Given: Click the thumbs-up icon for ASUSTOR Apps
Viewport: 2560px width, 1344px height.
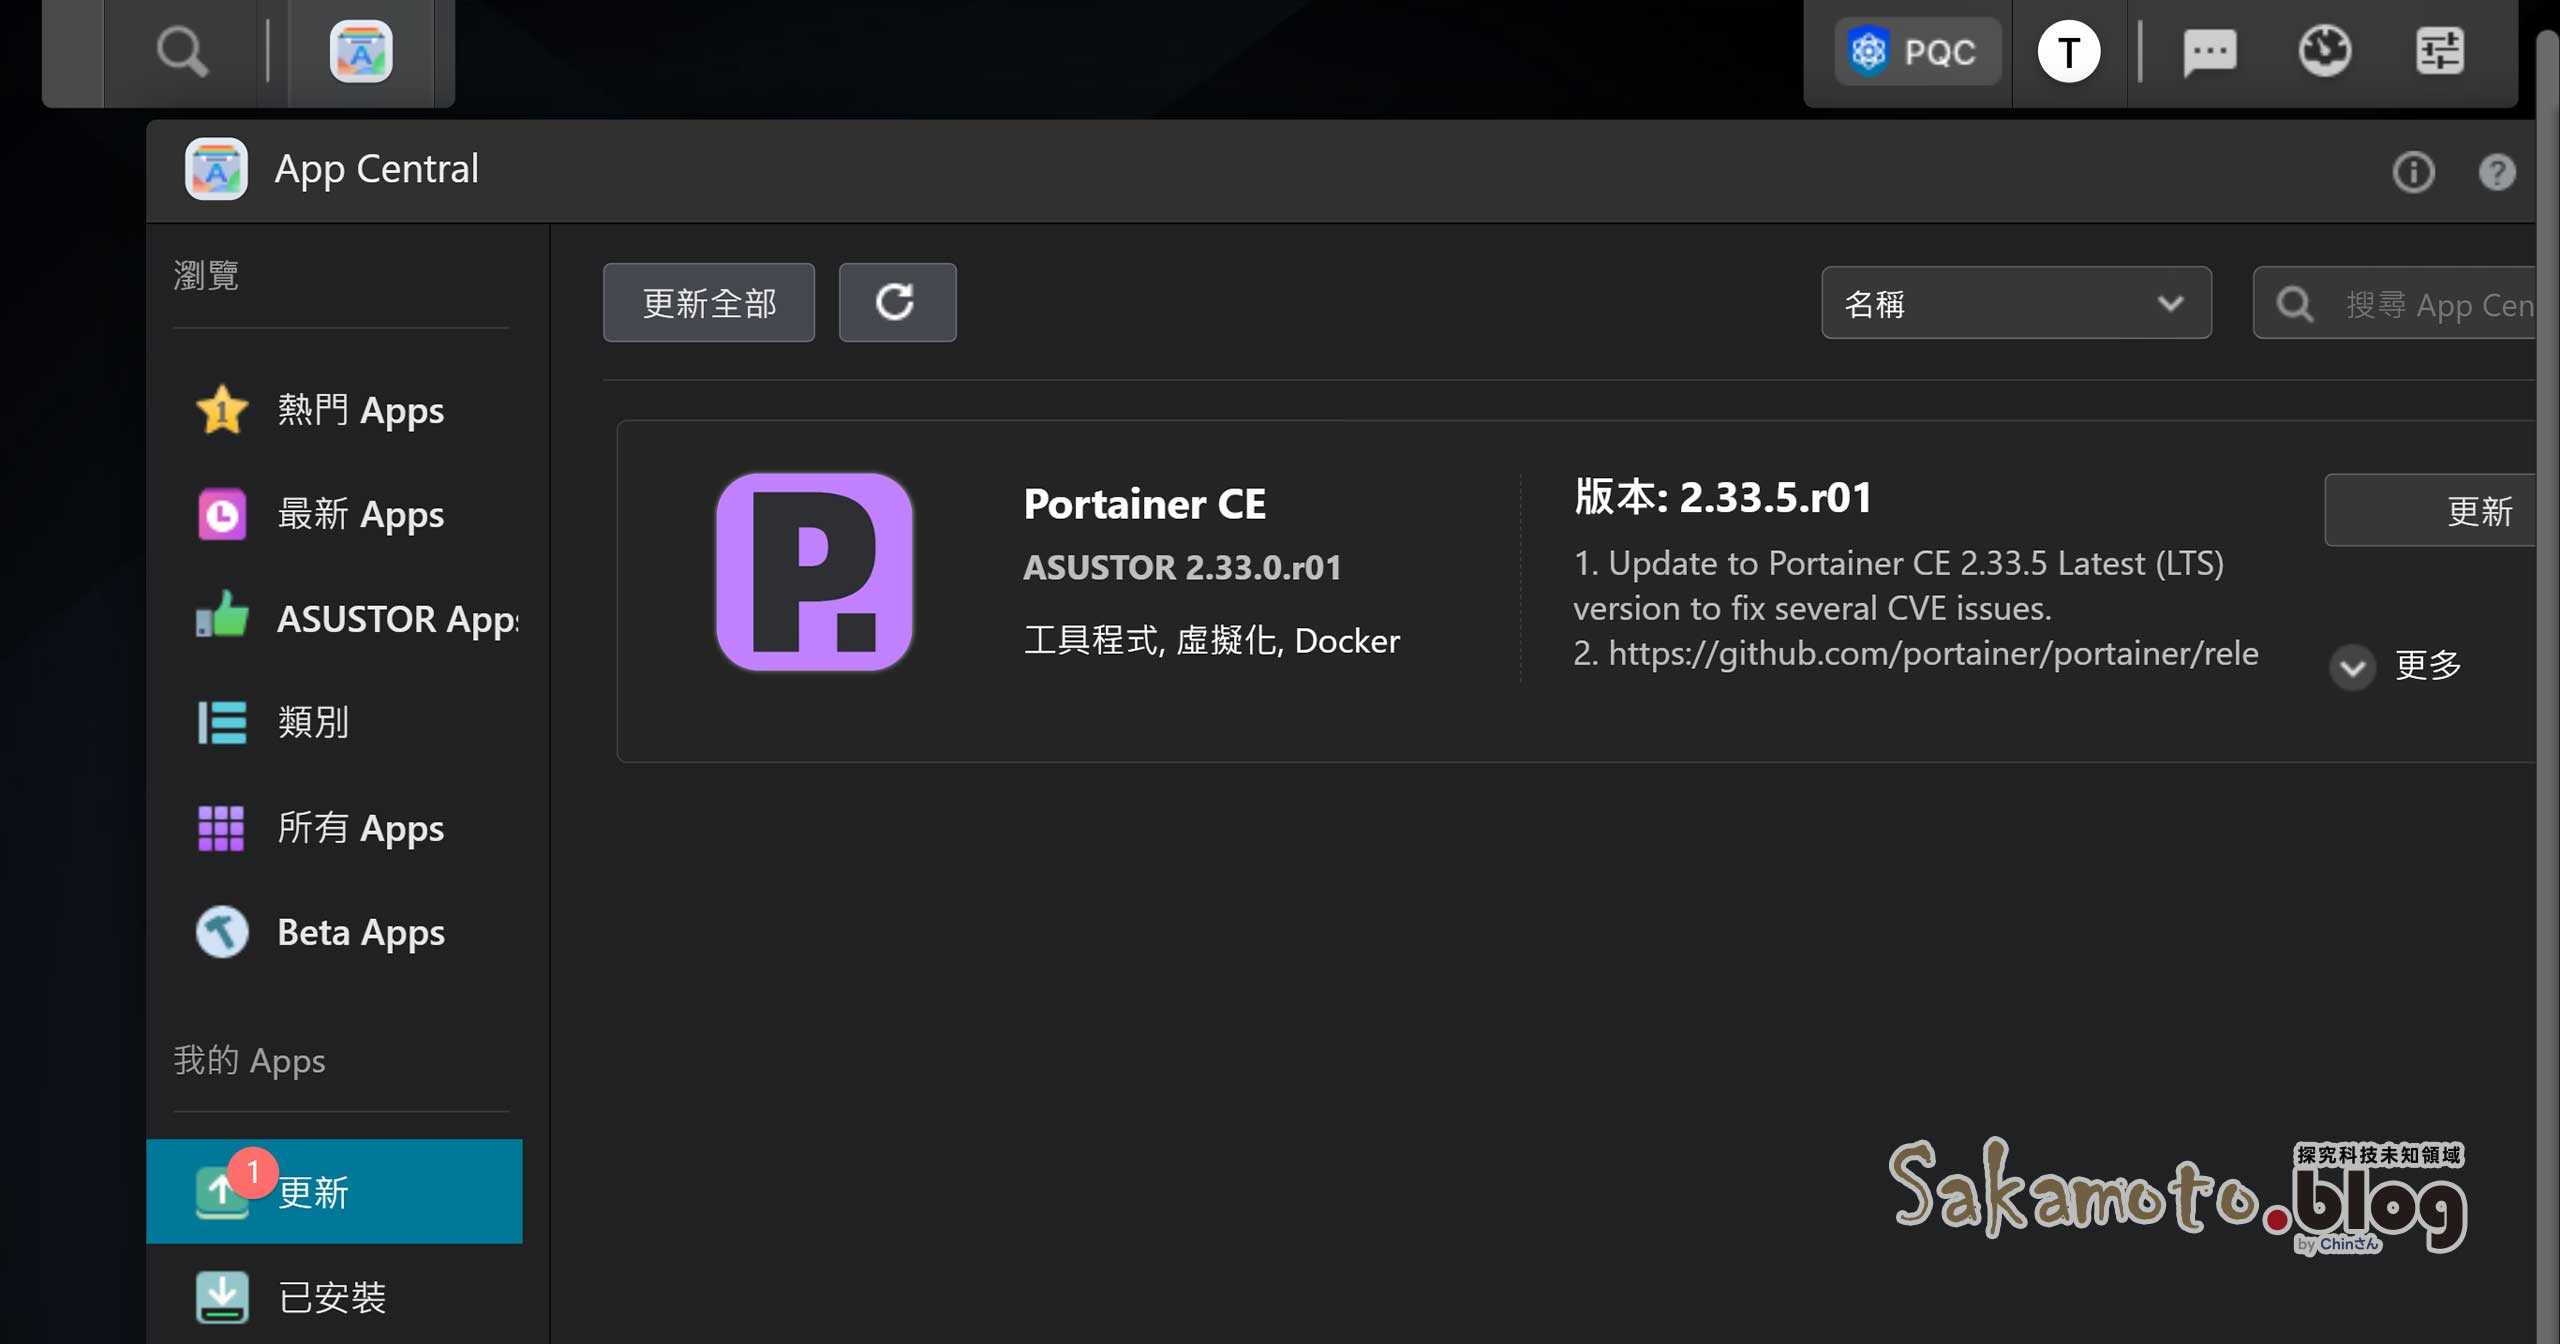Looking at the screenshot, I should pos(221,618).
